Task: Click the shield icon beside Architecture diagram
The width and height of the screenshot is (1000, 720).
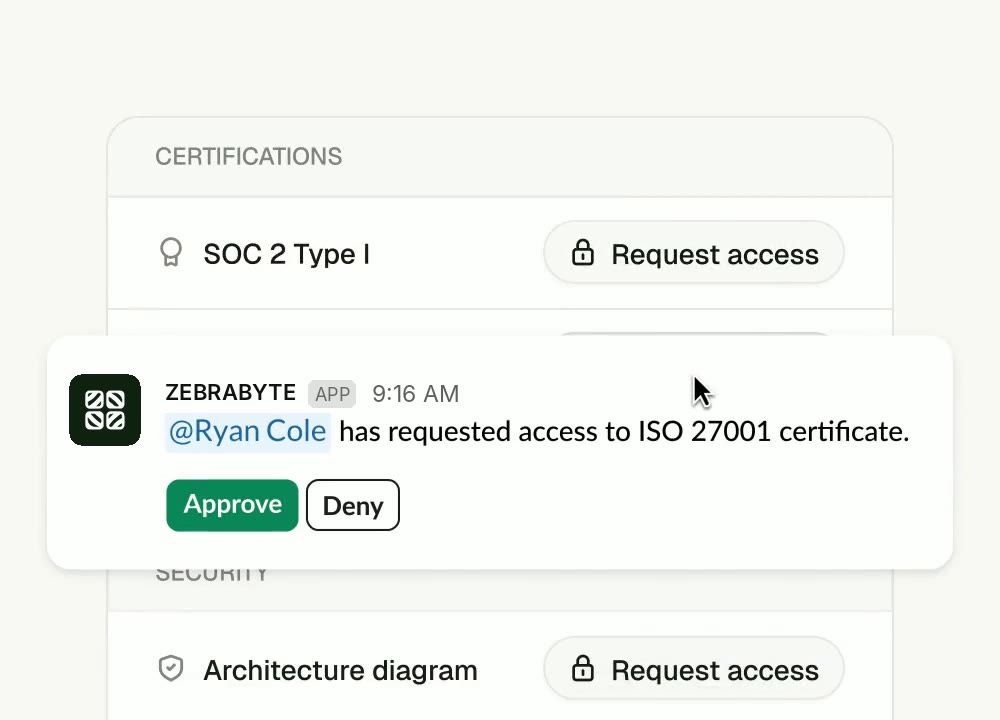Action: (170, 669)
